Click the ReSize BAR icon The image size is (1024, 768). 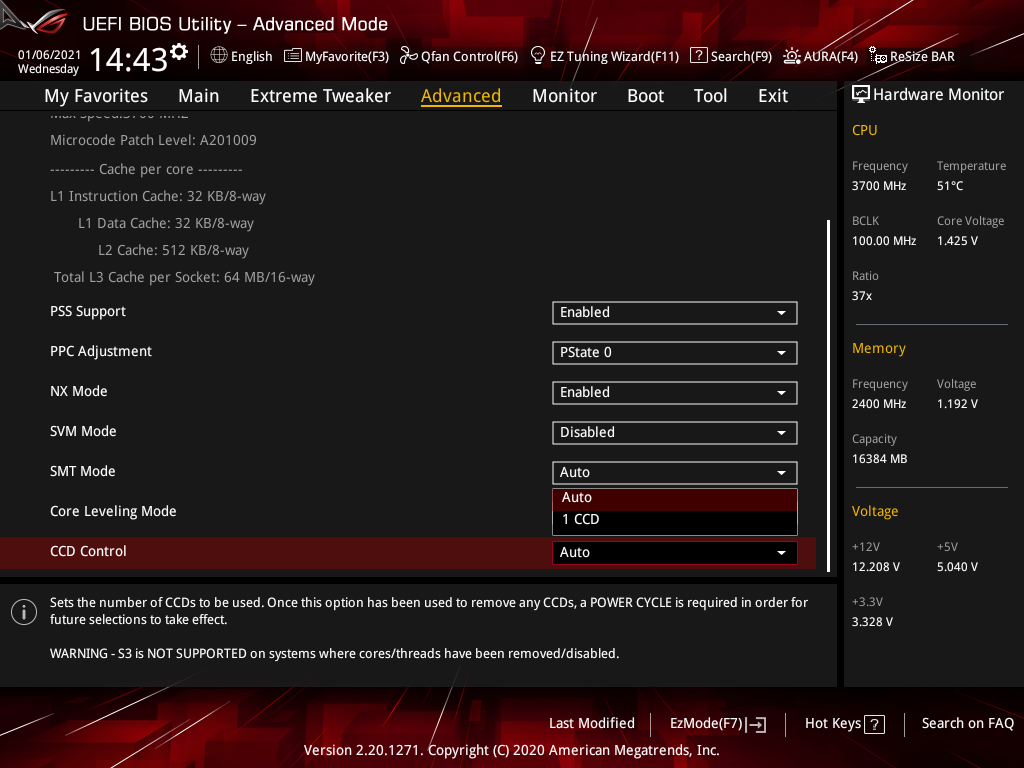[878, 56]
